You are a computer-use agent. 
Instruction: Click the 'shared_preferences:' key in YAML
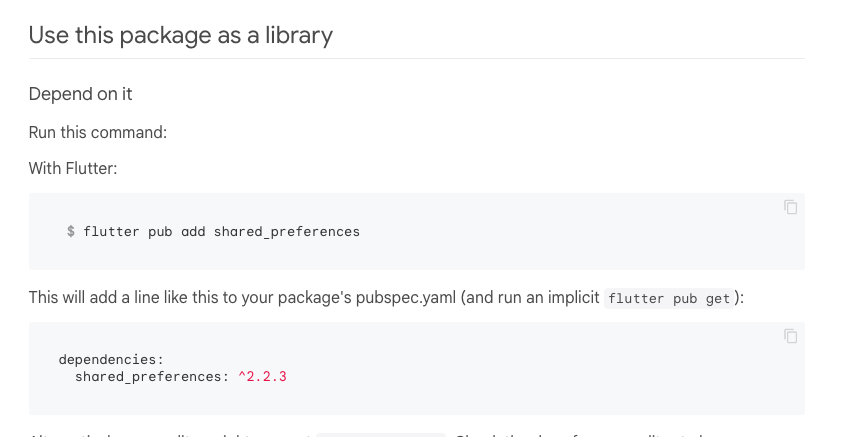152,377
